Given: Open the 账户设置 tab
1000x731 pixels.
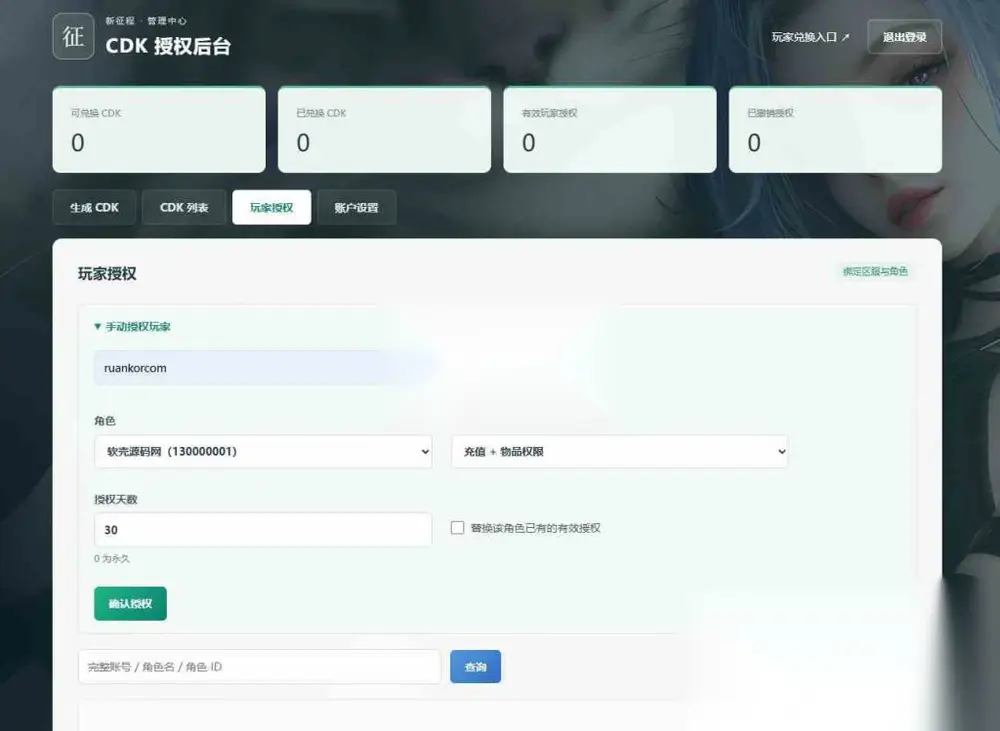Looking at the screenshot, I should coord(357,207).
